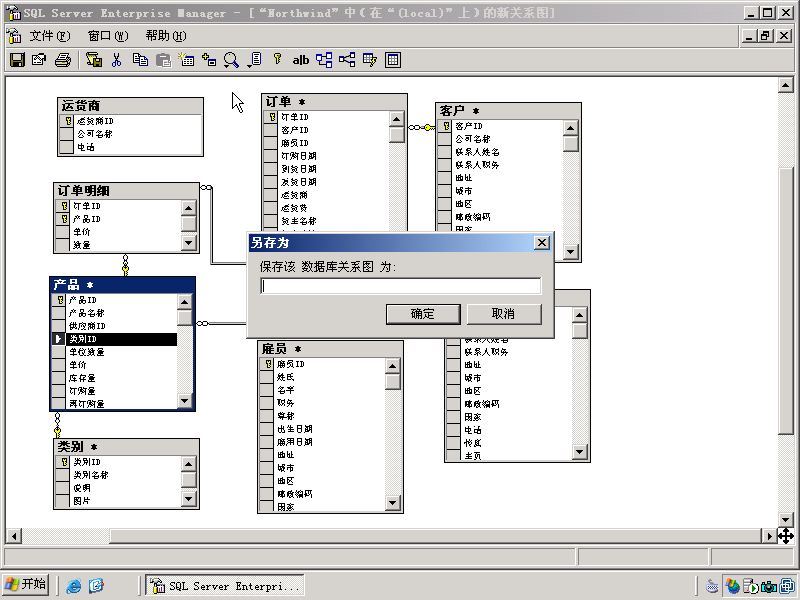The image size is (800, 600).
Task: Click the grid page-breaks toolbar icon
Action: [x=393, y=60]
